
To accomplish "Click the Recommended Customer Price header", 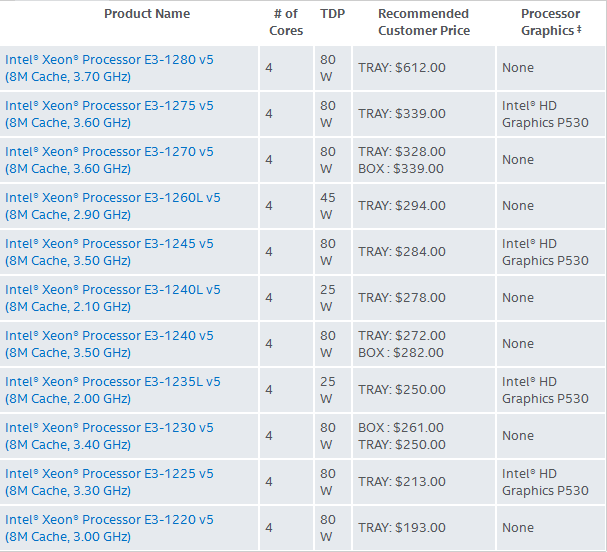I will 423,22.
